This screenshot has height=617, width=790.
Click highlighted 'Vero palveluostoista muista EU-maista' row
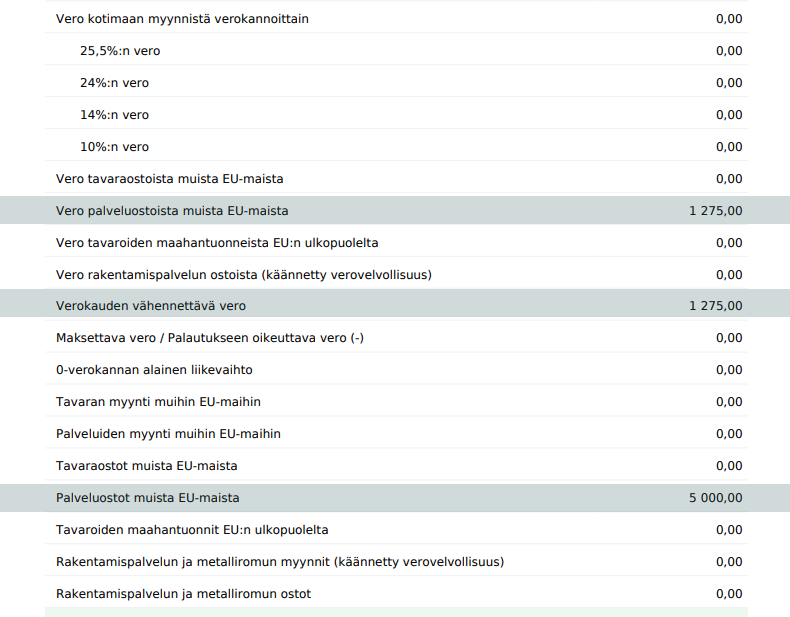coord(172,211)
